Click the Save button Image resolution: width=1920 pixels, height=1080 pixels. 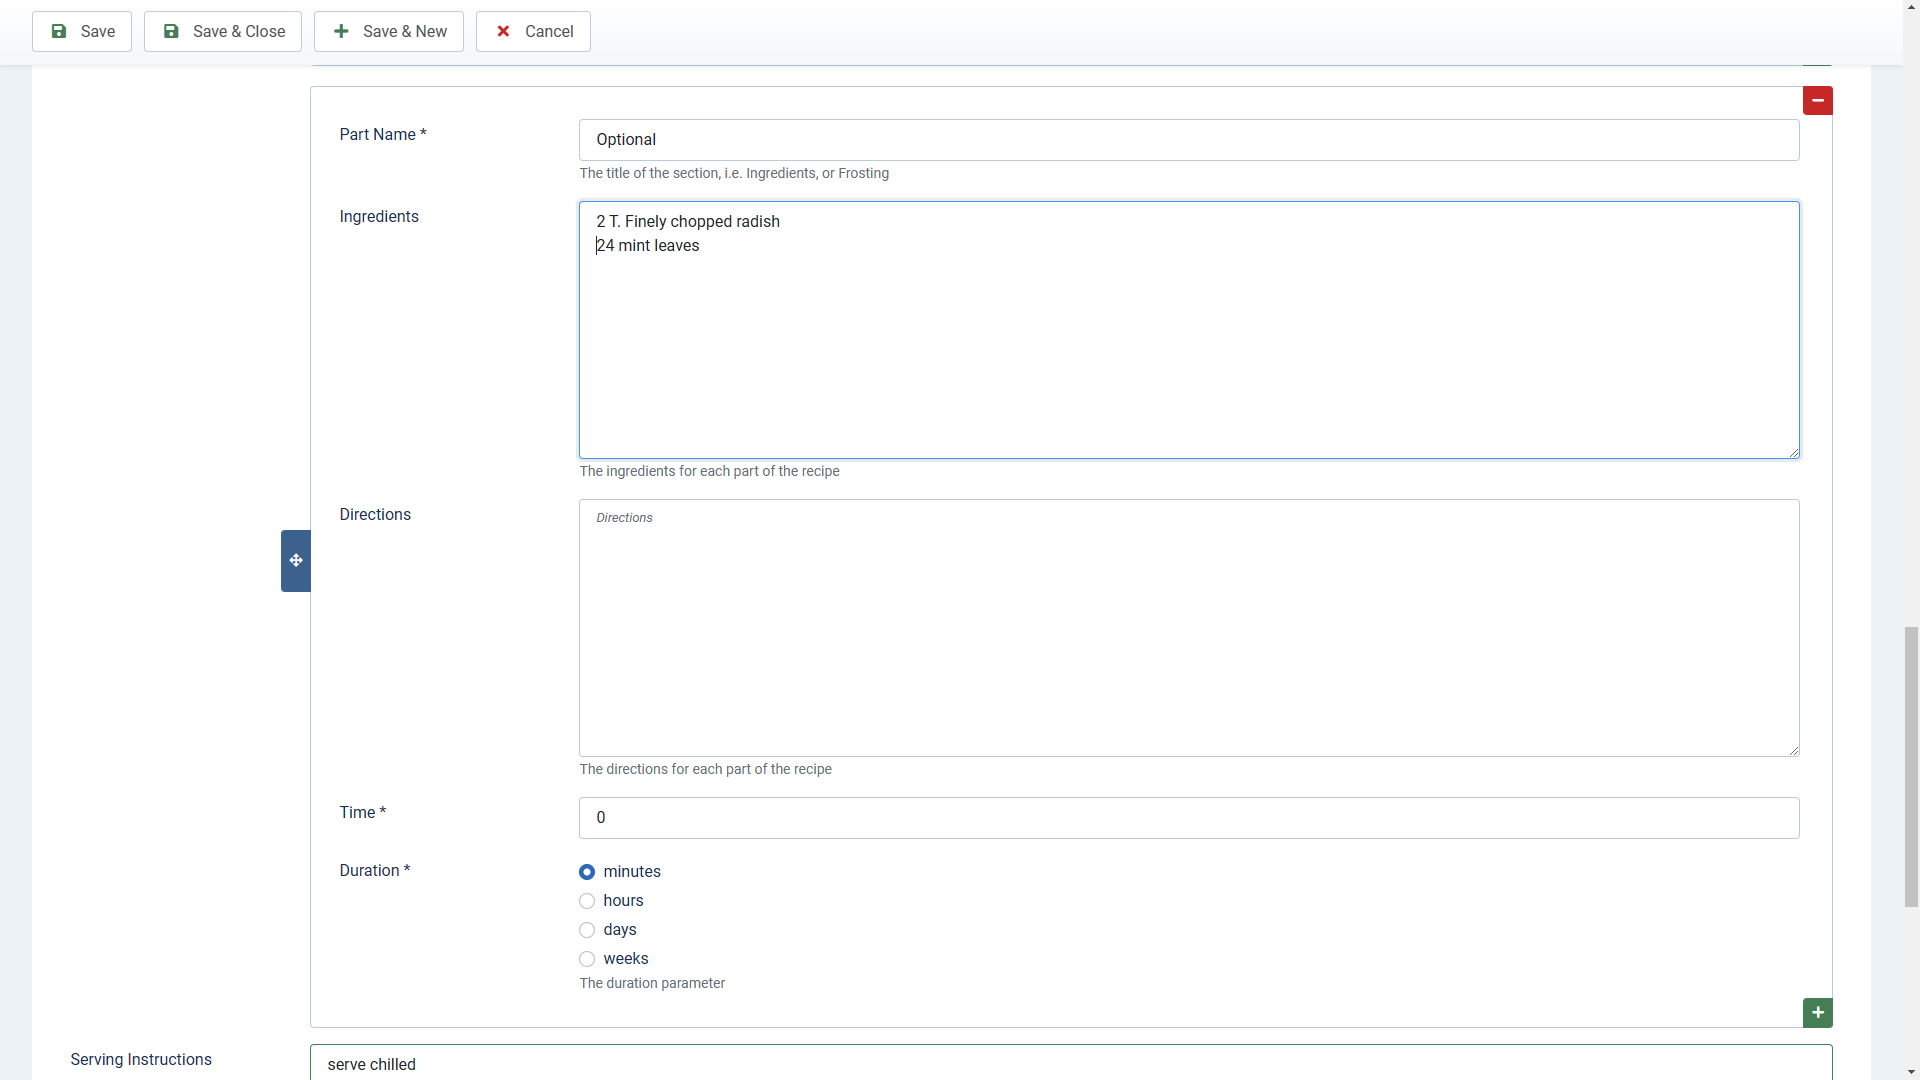[x=82, y=32]
